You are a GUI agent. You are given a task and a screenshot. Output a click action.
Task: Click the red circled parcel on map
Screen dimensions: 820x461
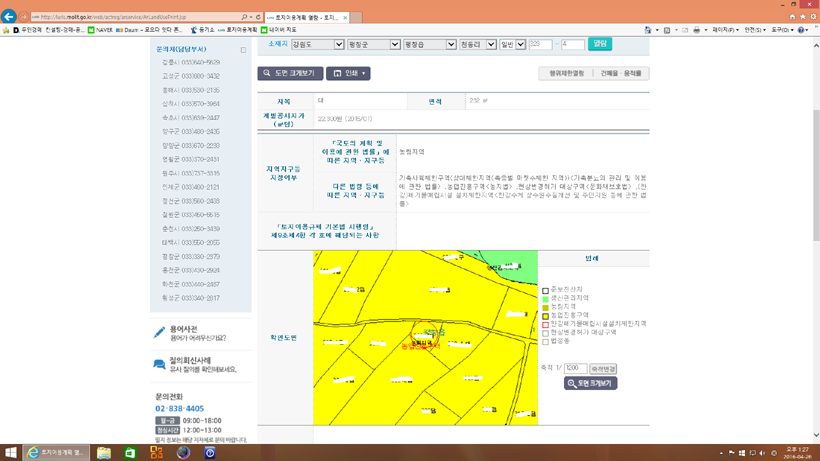click(x=425, y=334)
